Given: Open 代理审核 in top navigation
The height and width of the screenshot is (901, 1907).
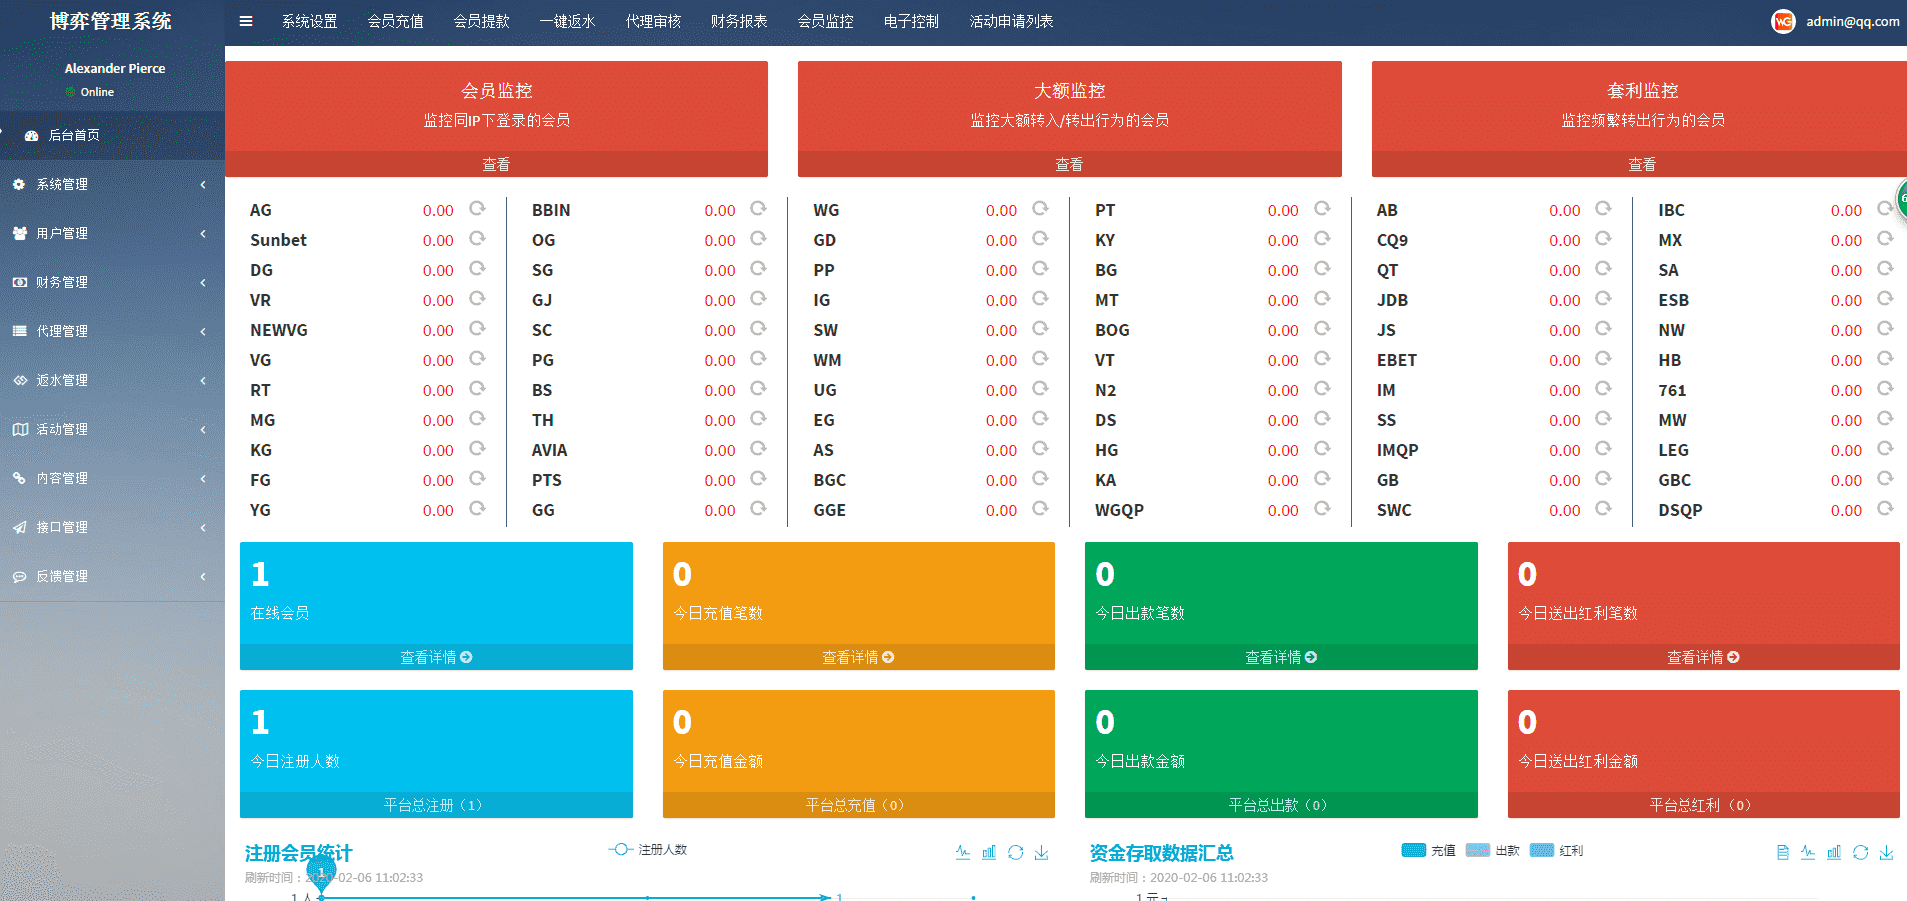Looking at the screenshot, I should pos(653,21).
